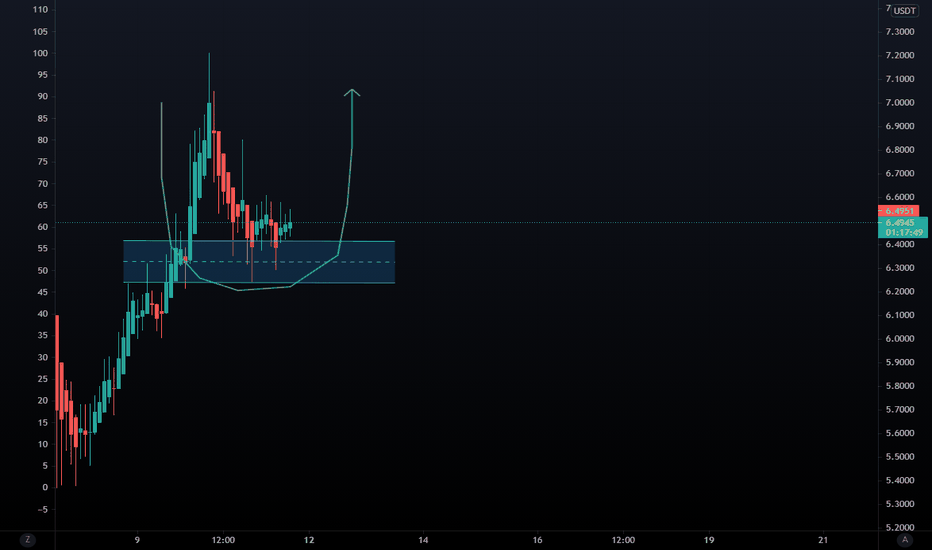Click the 5.6000 price axis label
Viewport: 932px width, 550px height.
(900, 433)
